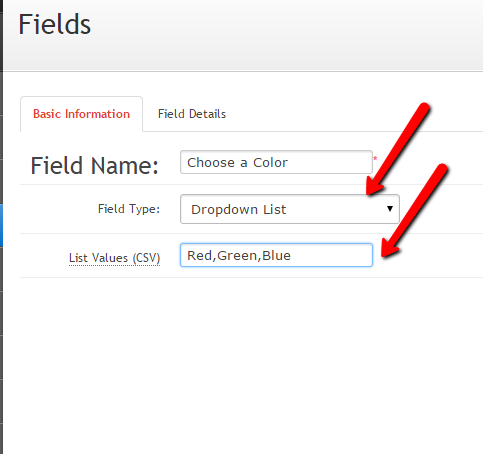The height and width of the screenshot is (454, 483).
Task: Click the Field Name text box
Action: point(276,162)
